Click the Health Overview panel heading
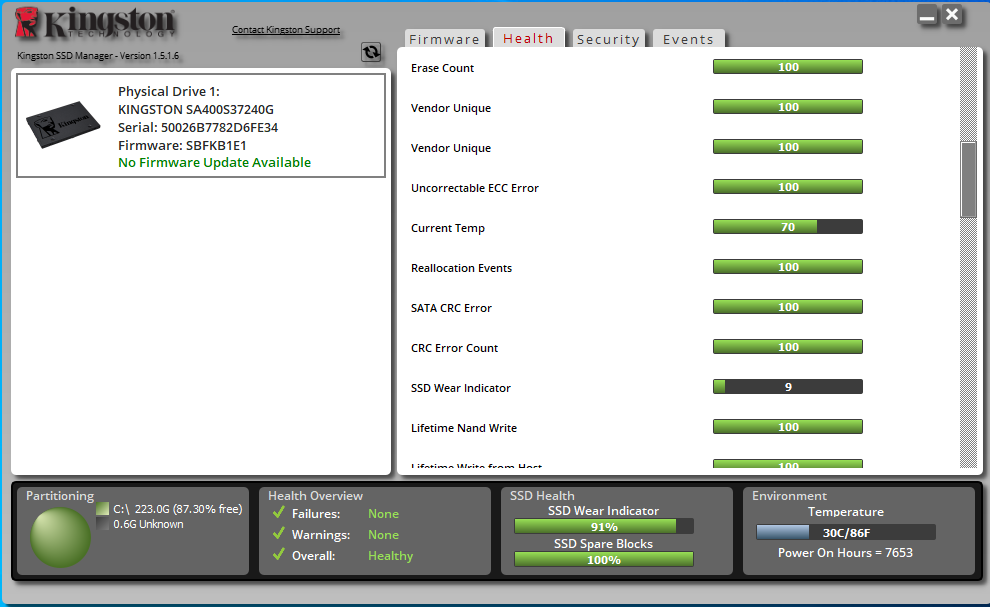 click(x=315, y=496)
